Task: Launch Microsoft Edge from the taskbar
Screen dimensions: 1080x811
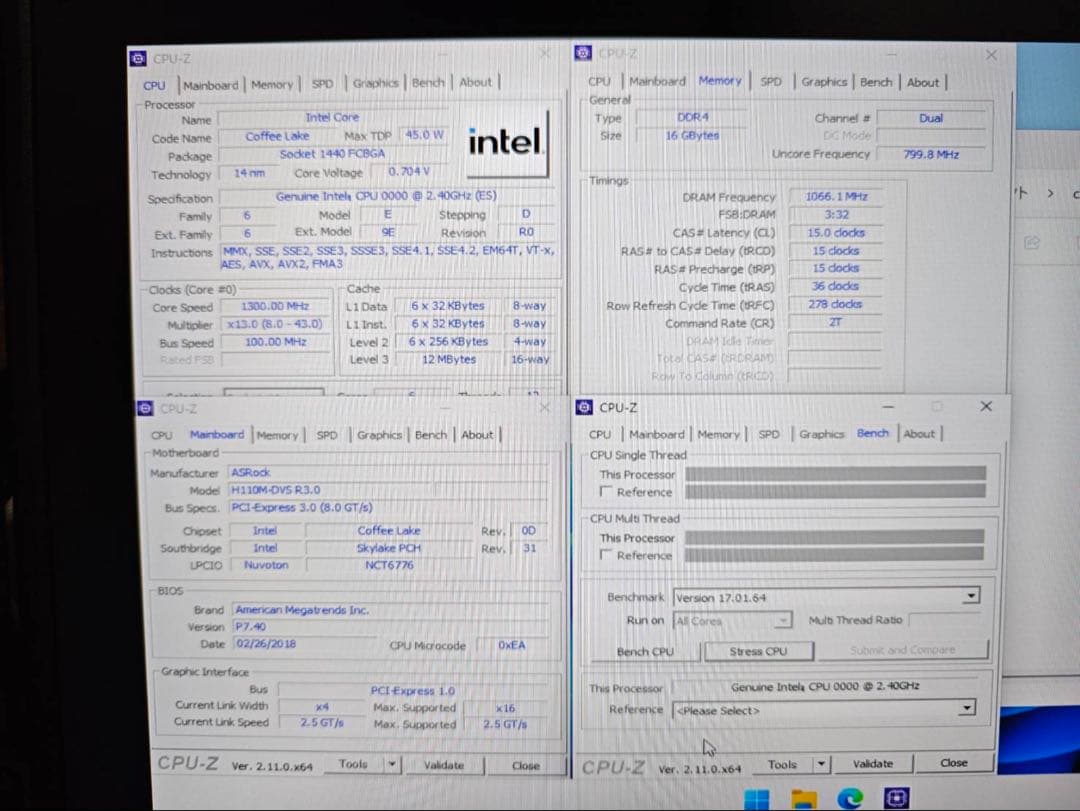Action: pyautogui.click(x=850, y=797)
